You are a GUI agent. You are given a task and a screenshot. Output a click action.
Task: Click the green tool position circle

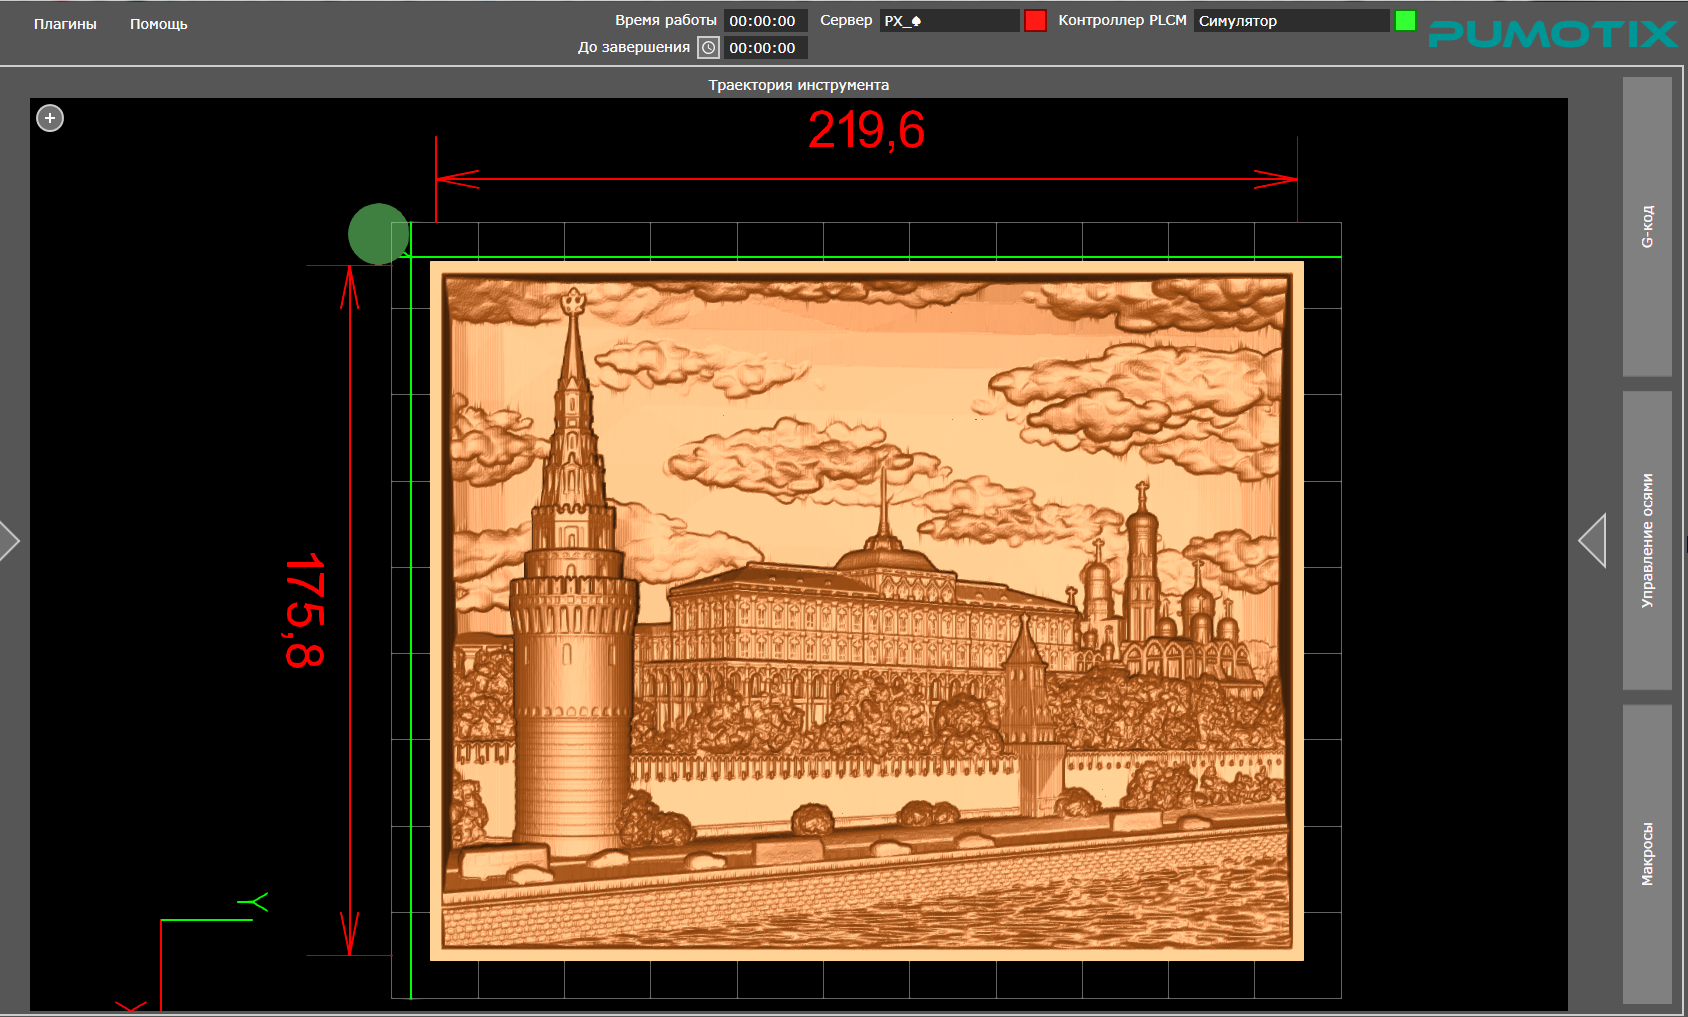[378, 234]
